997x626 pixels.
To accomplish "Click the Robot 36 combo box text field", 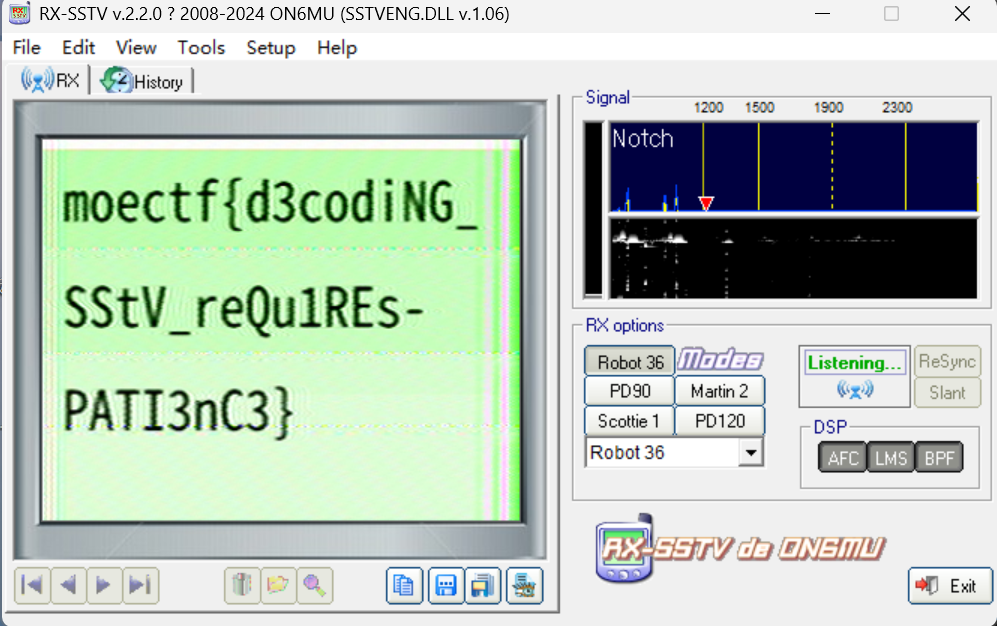I will pos(663,452).
